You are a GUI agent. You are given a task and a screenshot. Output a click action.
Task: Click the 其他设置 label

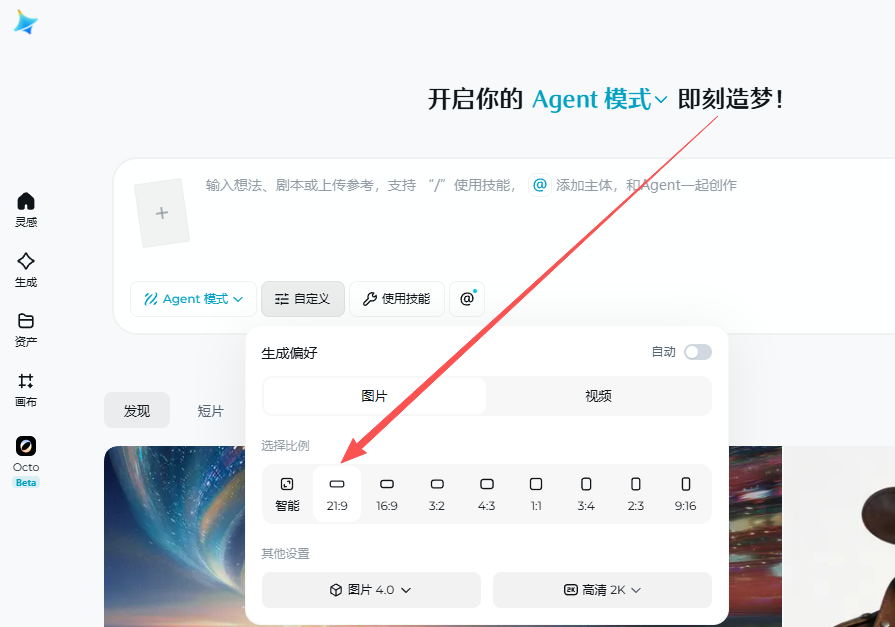[x=285, y=553]
